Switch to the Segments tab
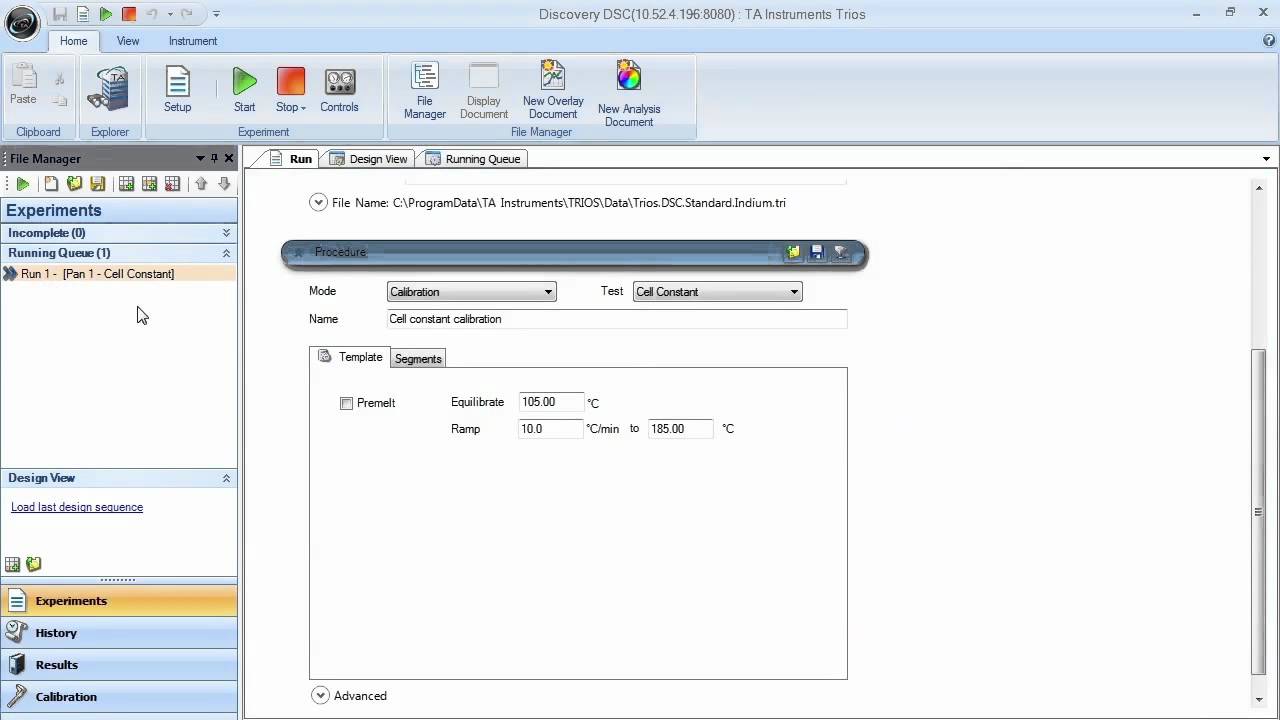Screen dimensions: 1280x720 coord(418,359)
